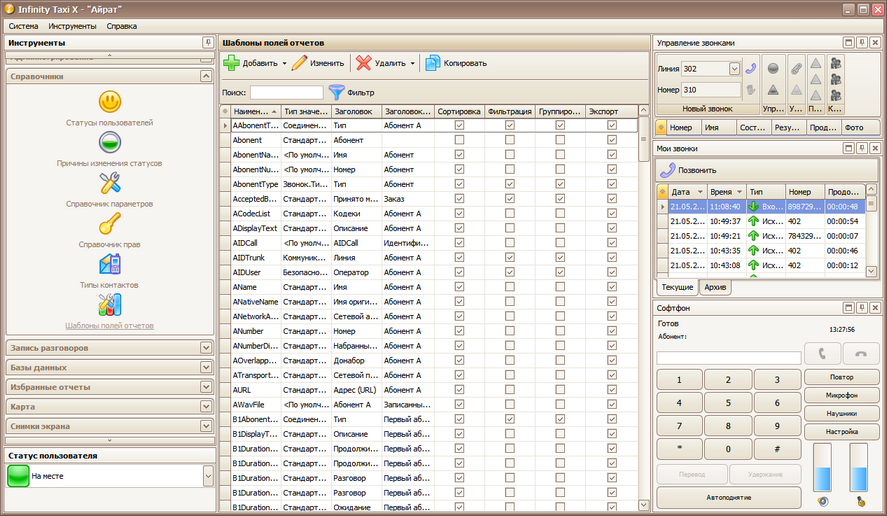Toggle Группировка checkbox for AcceptedB... row
Image resolution: width=887 pixels, height=516 pixels.
tap(560, 199)
